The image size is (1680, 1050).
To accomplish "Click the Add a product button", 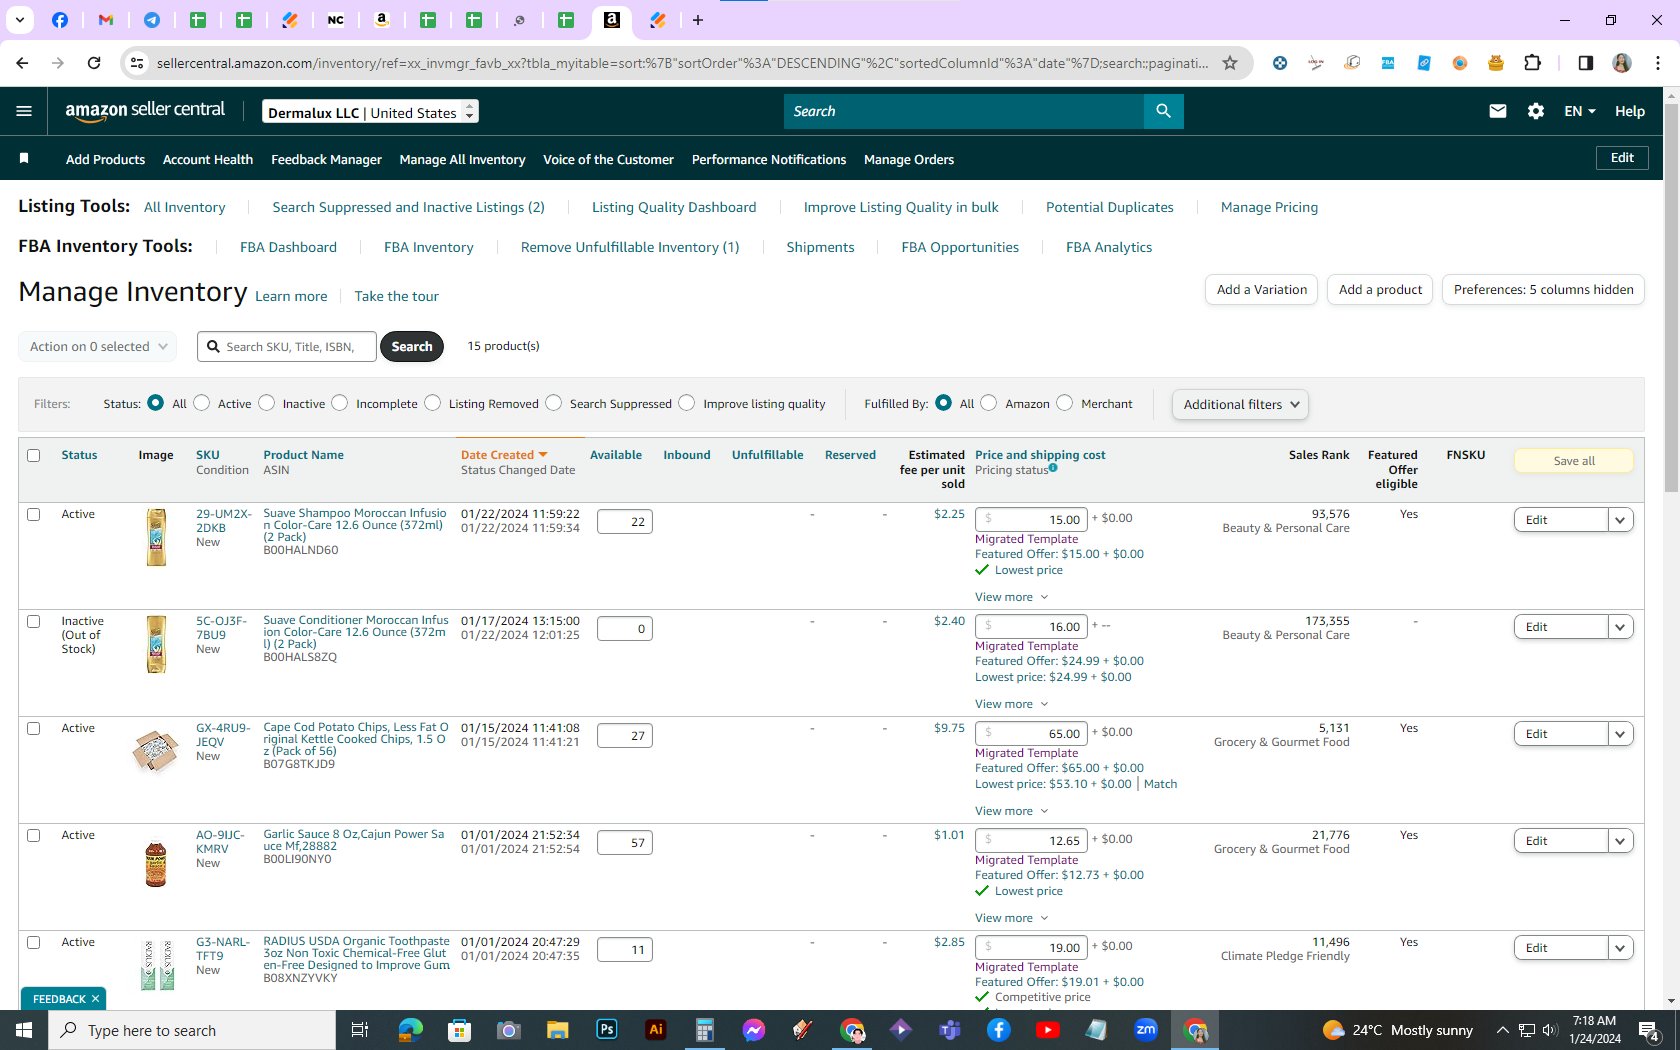I will (x=1380, y=289).
